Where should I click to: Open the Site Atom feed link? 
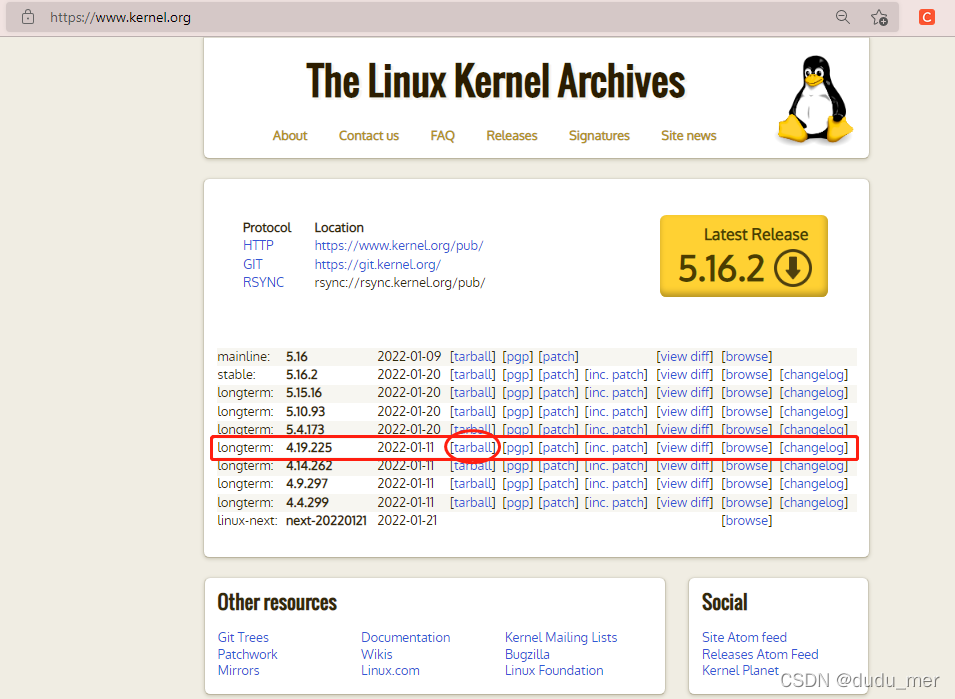pyautogui.click(x=744, y=637)
